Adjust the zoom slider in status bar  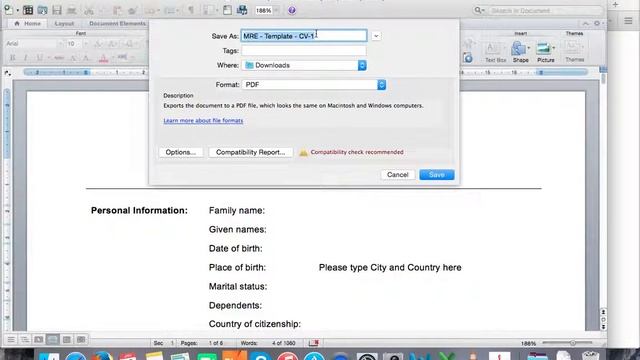(x=573, y=343)
